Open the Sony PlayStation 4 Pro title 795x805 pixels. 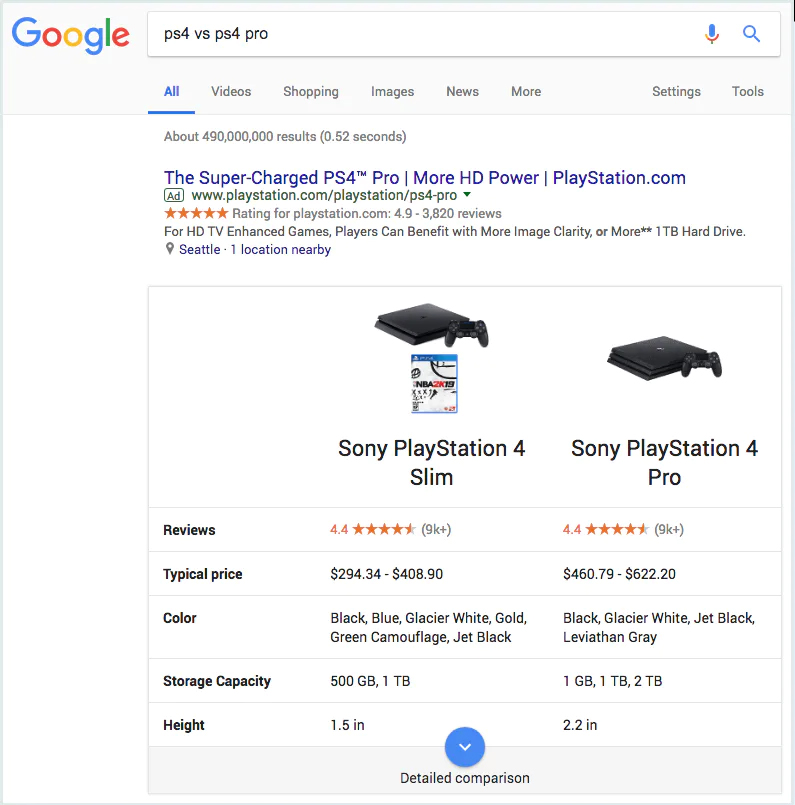[664, 463]
